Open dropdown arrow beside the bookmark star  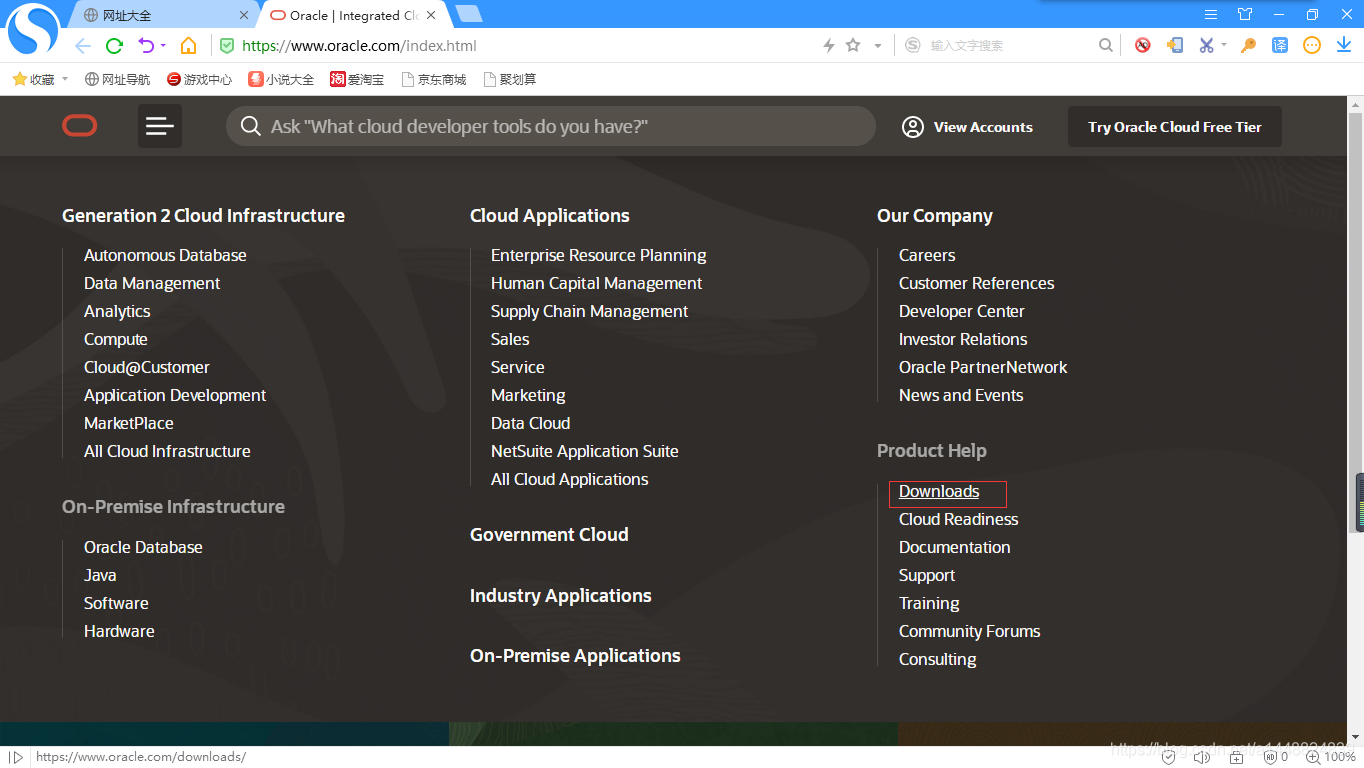coord(878,46)
